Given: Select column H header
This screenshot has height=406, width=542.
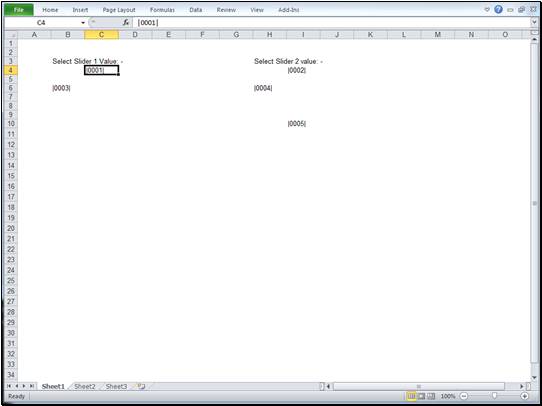Looking at the screenshot, I should (x=270, y=35).
